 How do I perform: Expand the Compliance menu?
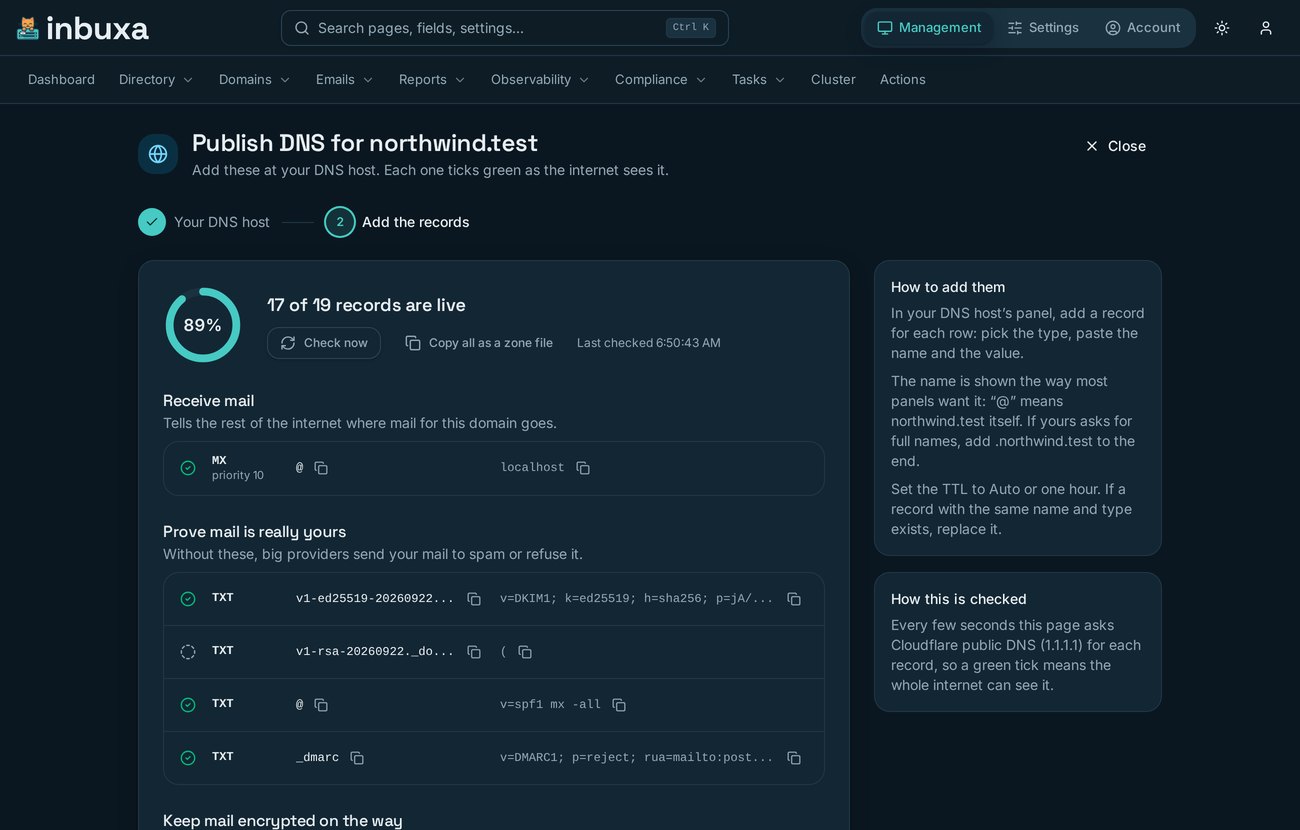point(661,79)
